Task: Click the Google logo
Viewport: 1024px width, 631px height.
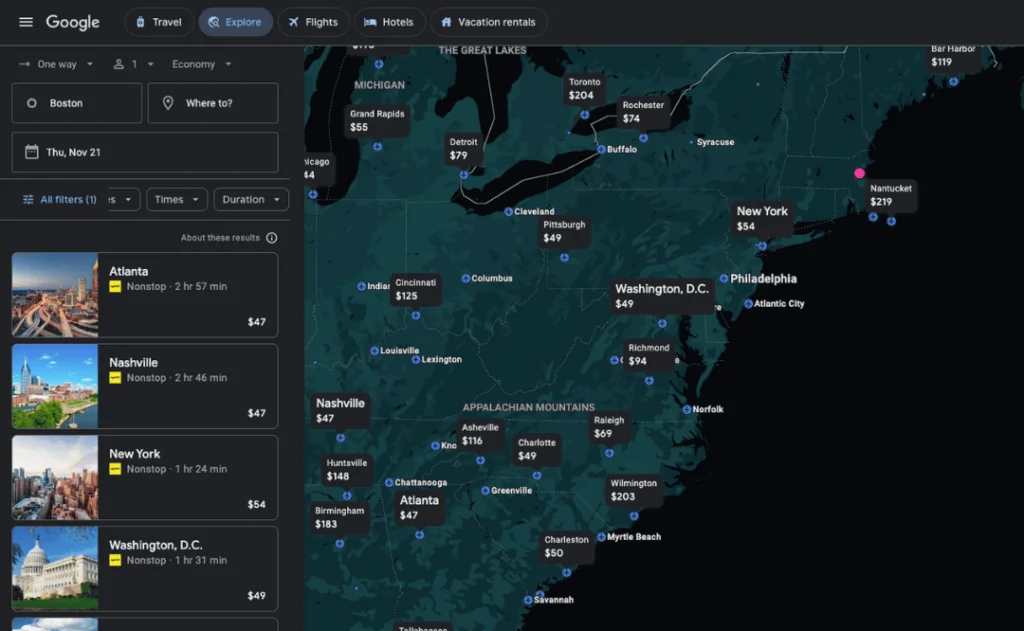Action: tap(72, 22)
